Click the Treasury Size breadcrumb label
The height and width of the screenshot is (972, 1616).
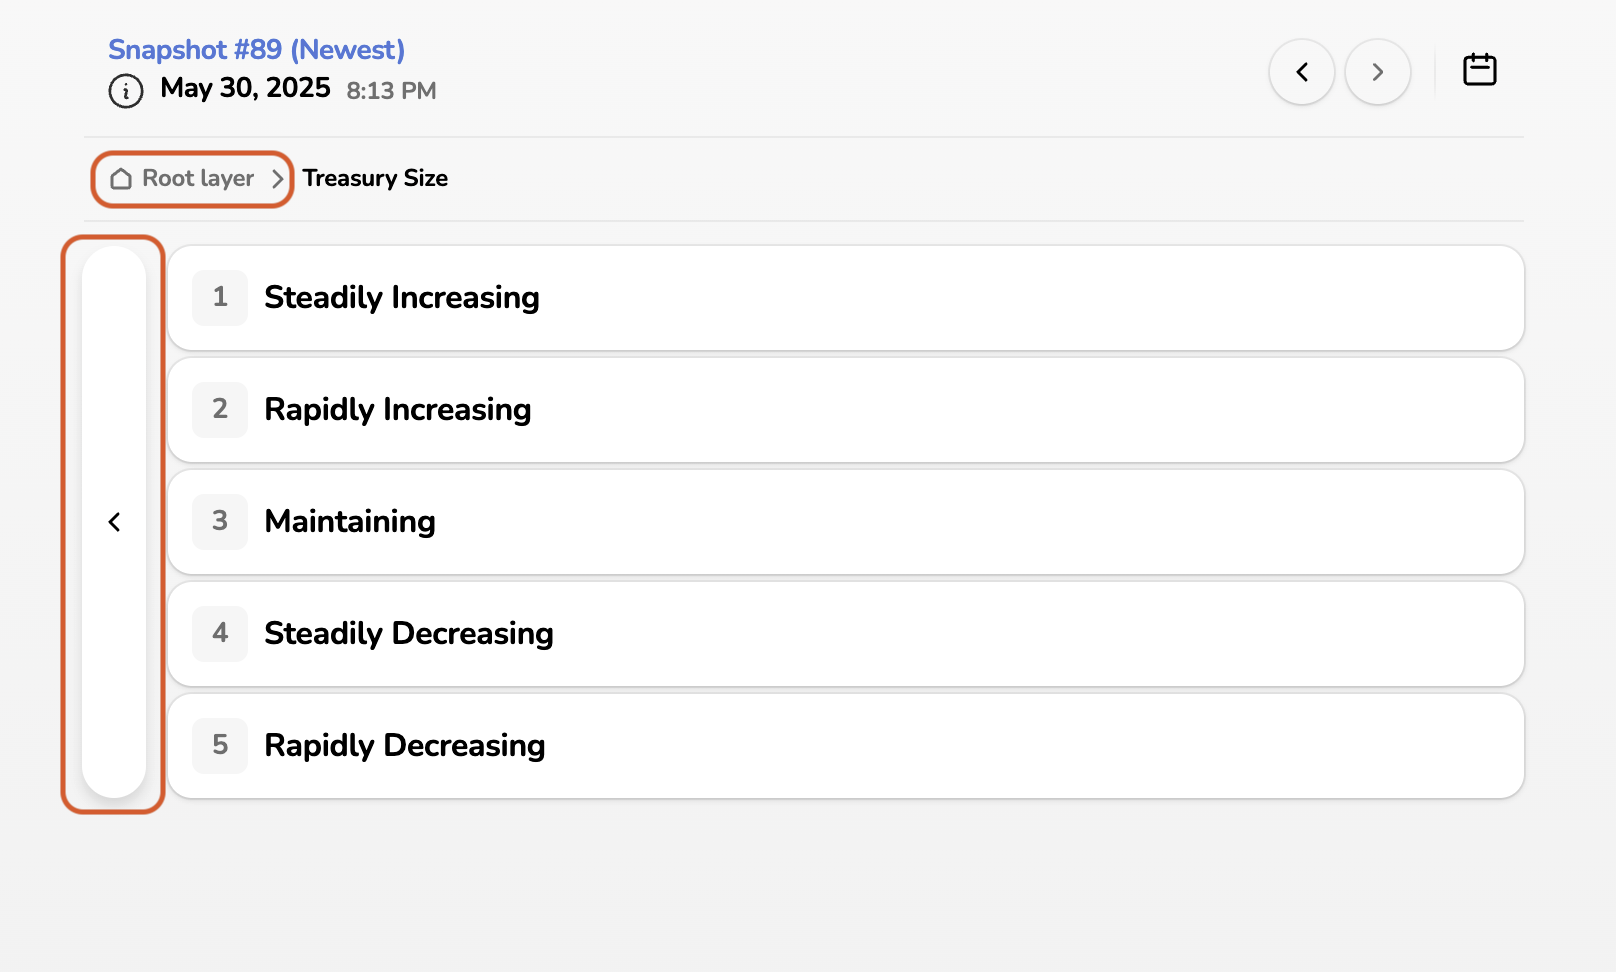tap(375, 178)
